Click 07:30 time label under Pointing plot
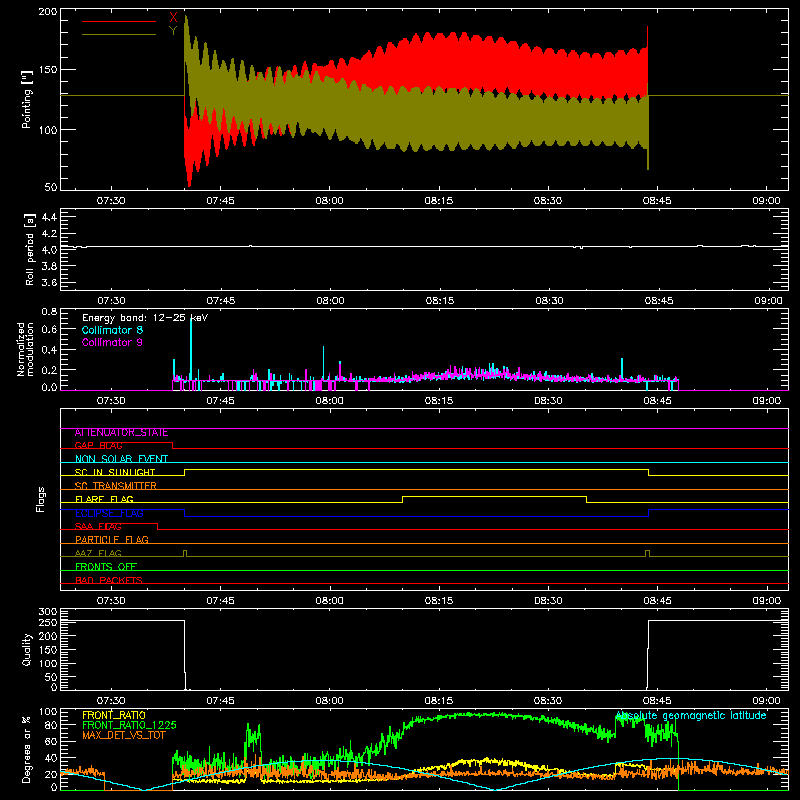 coord(111,201)
